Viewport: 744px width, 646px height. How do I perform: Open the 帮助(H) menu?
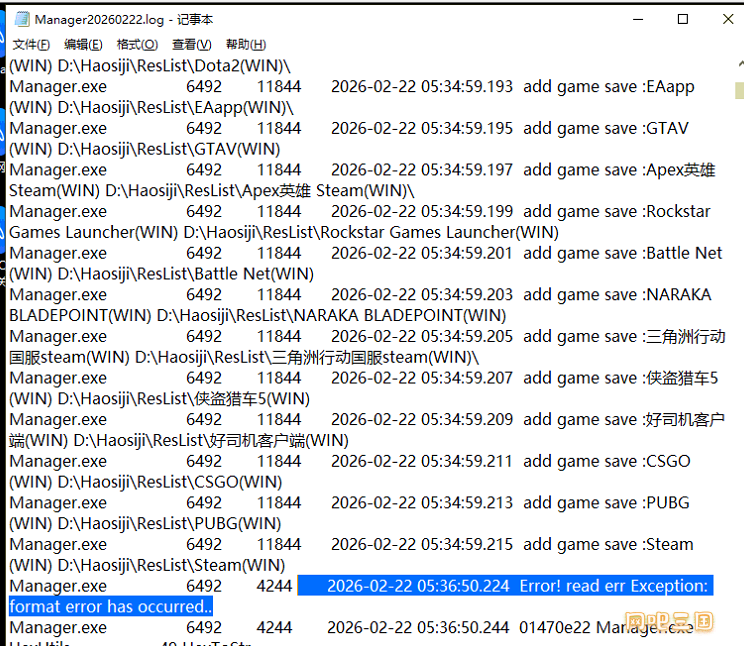246,45
